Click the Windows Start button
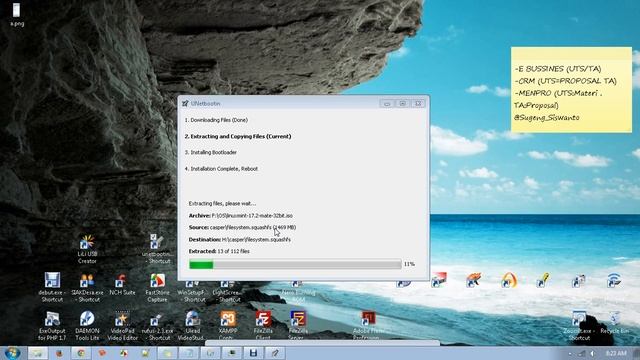This screenshot has height=360, width=640. click(x=12, y=353)
